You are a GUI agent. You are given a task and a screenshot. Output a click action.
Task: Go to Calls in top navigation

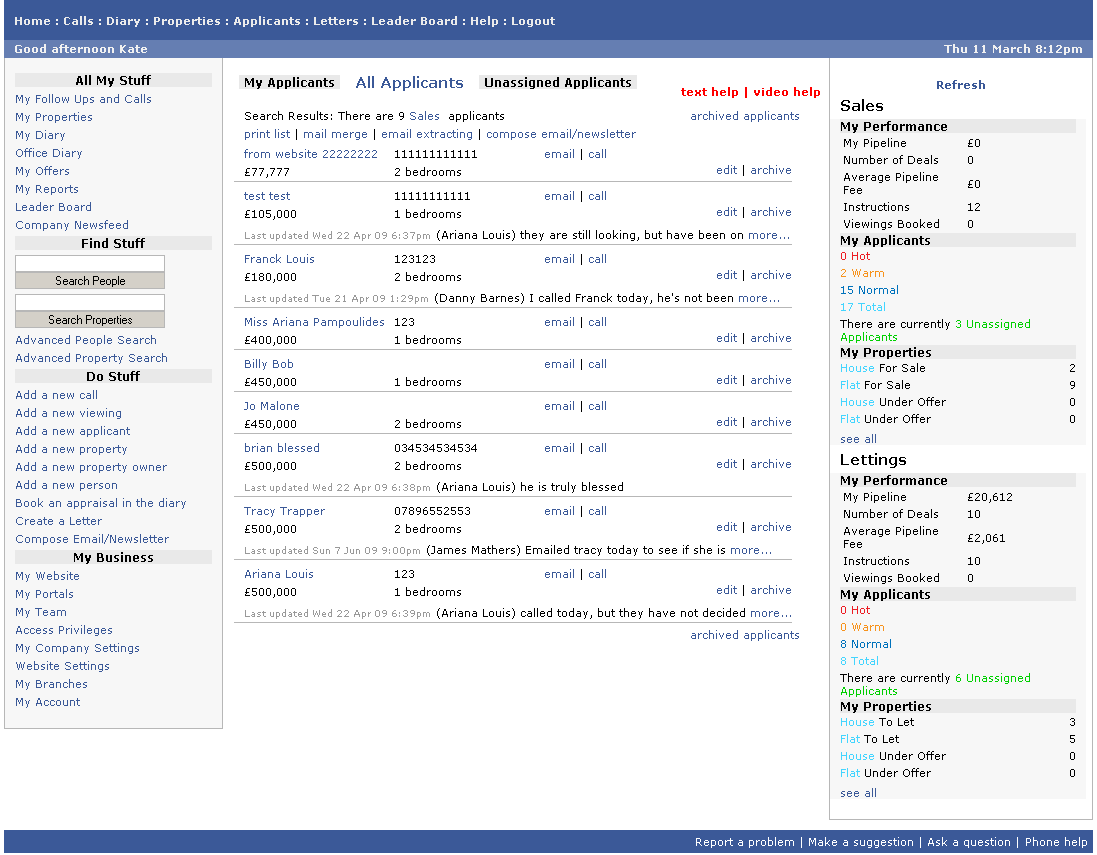tap(78, 21)
